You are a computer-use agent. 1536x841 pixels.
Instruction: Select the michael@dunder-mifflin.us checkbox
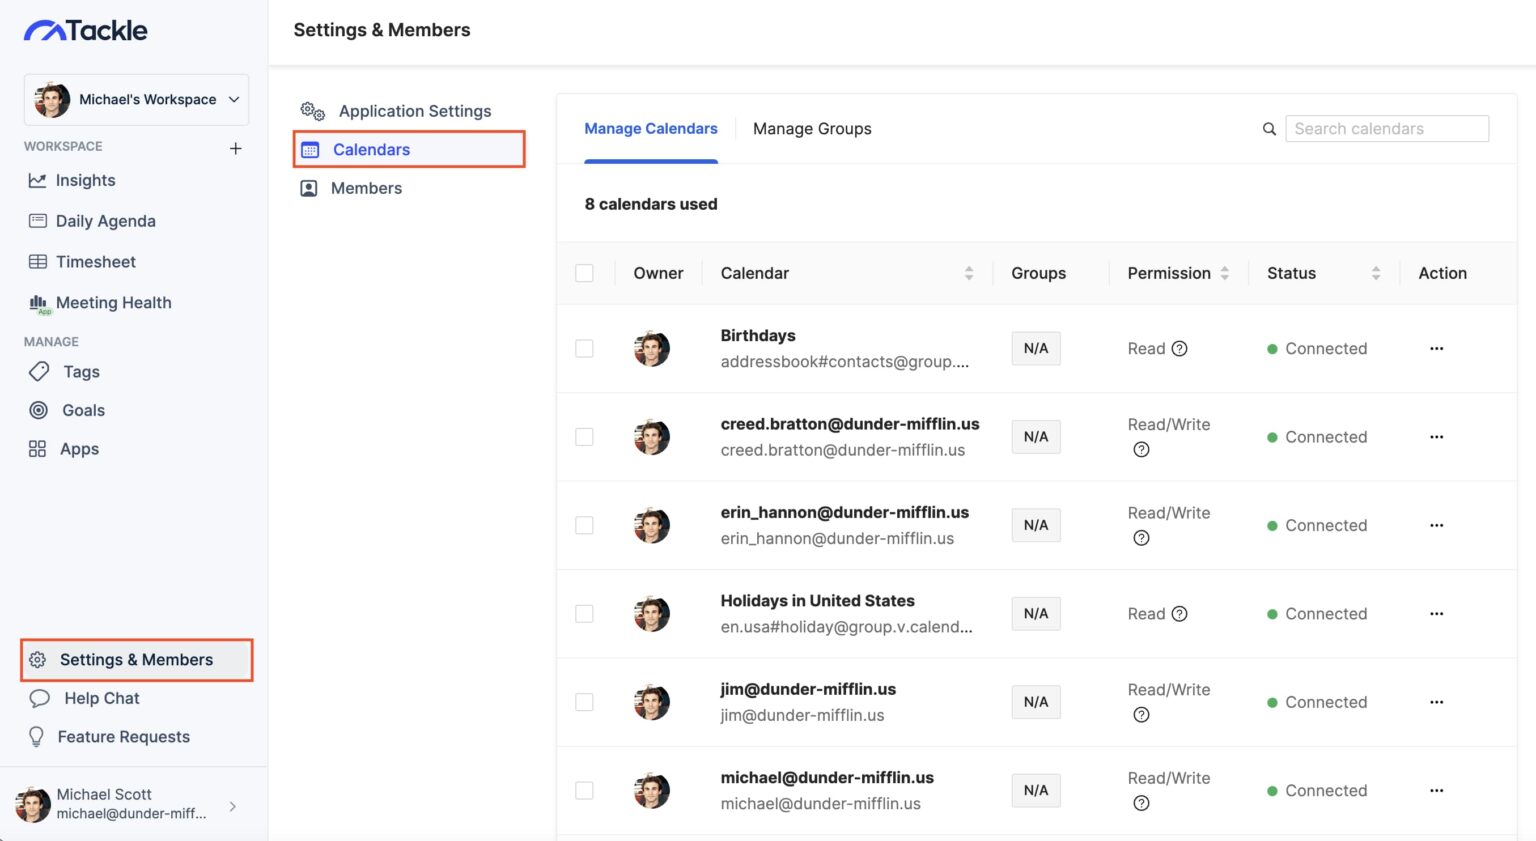585,790
